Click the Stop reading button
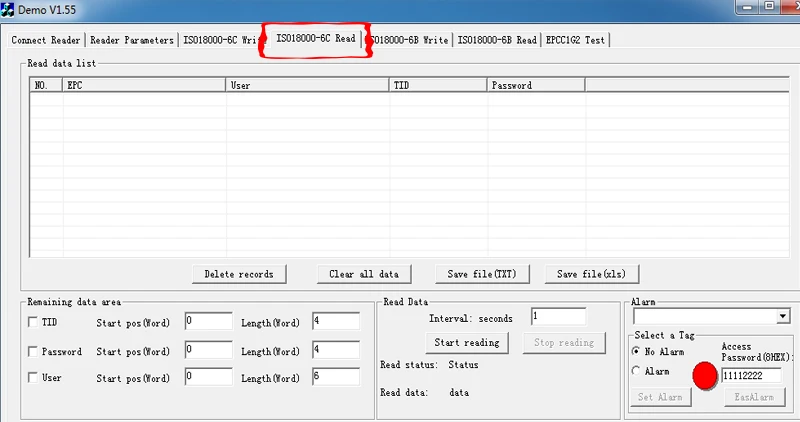Image resolution: width=800 pixels, height=422 pixels. click(564, 343)
